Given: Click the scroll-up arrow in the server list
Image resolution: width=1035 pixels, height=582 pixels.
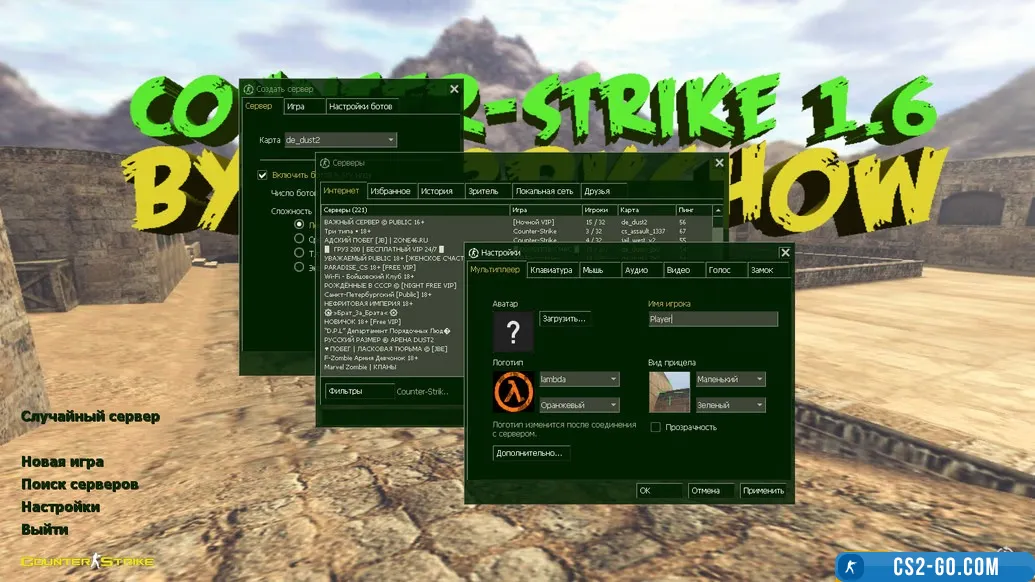Looking at the screenshot, I should click(717, 210).
